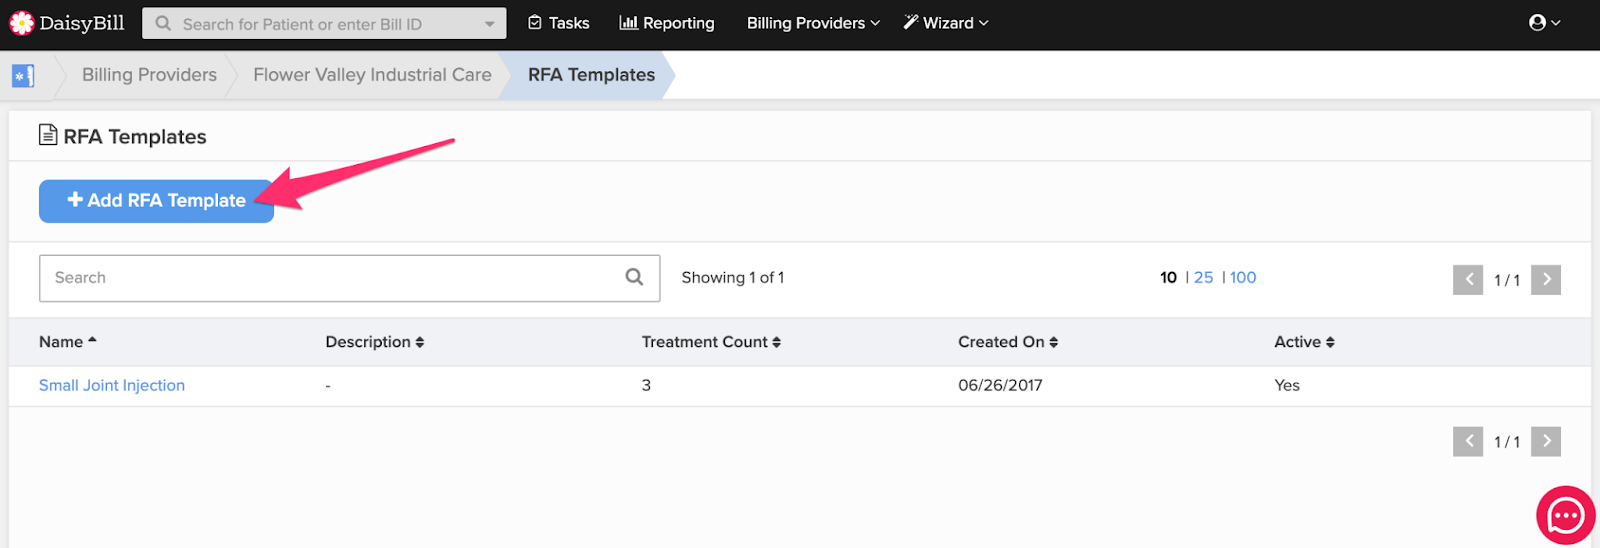The width and height of the screenshot is (1600, 548).
Task: Click the RFA template Search field
Action: click(x=349, y=278)
